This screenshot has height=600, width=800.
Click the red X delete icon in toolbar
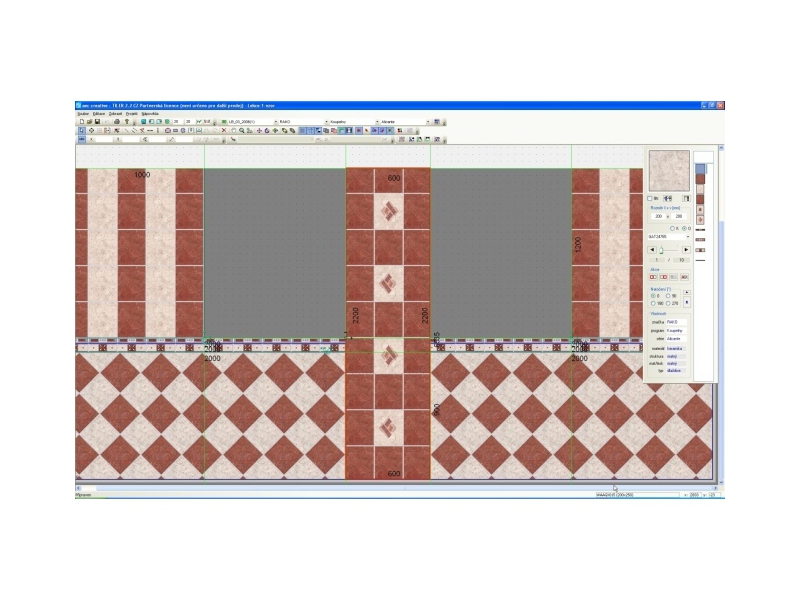223,130
